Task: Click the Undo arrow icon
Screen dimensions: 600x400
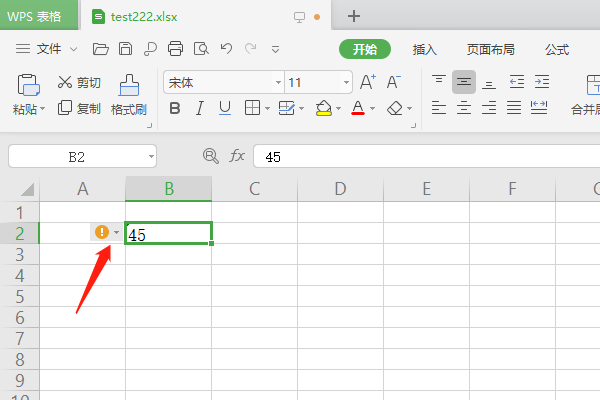Action: point(227,49)
